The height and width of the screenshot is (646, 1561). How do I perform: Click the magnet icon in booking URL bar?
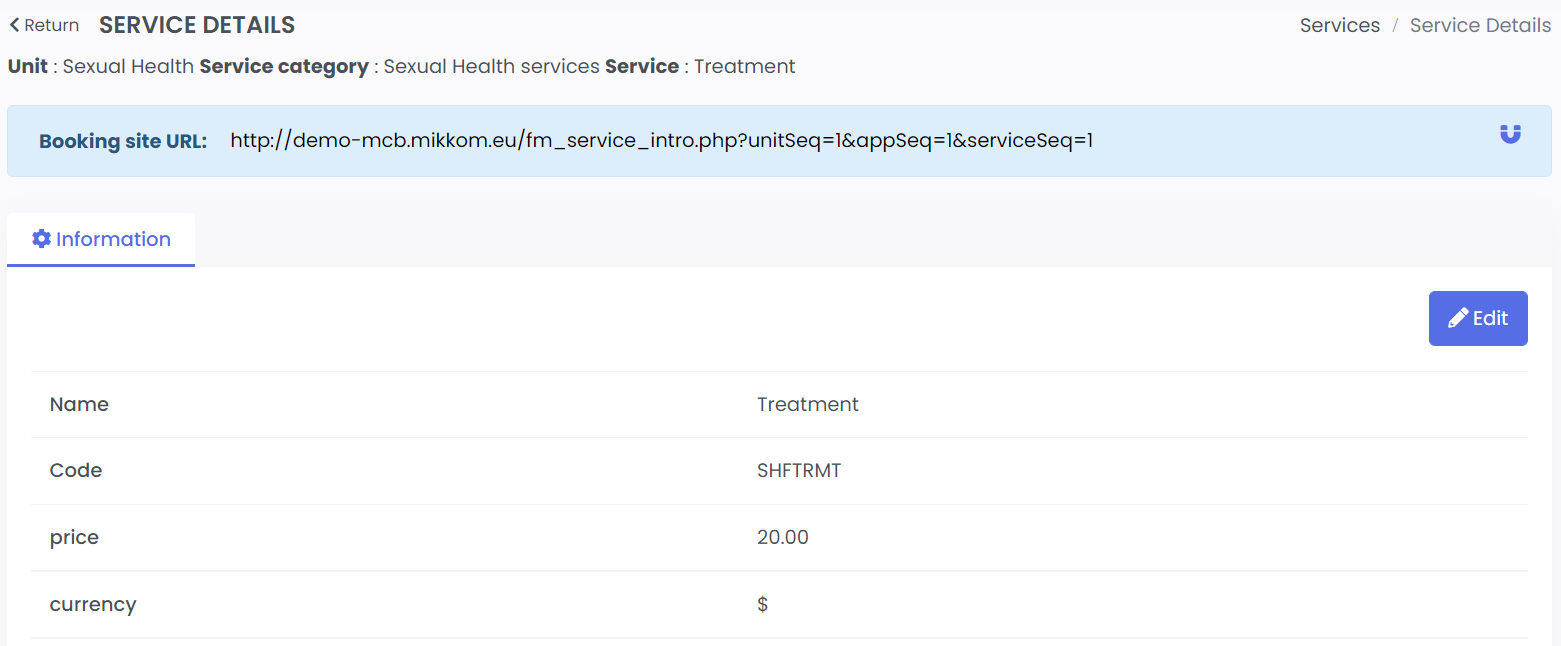pyautogui.click(x=1510, y=134)
